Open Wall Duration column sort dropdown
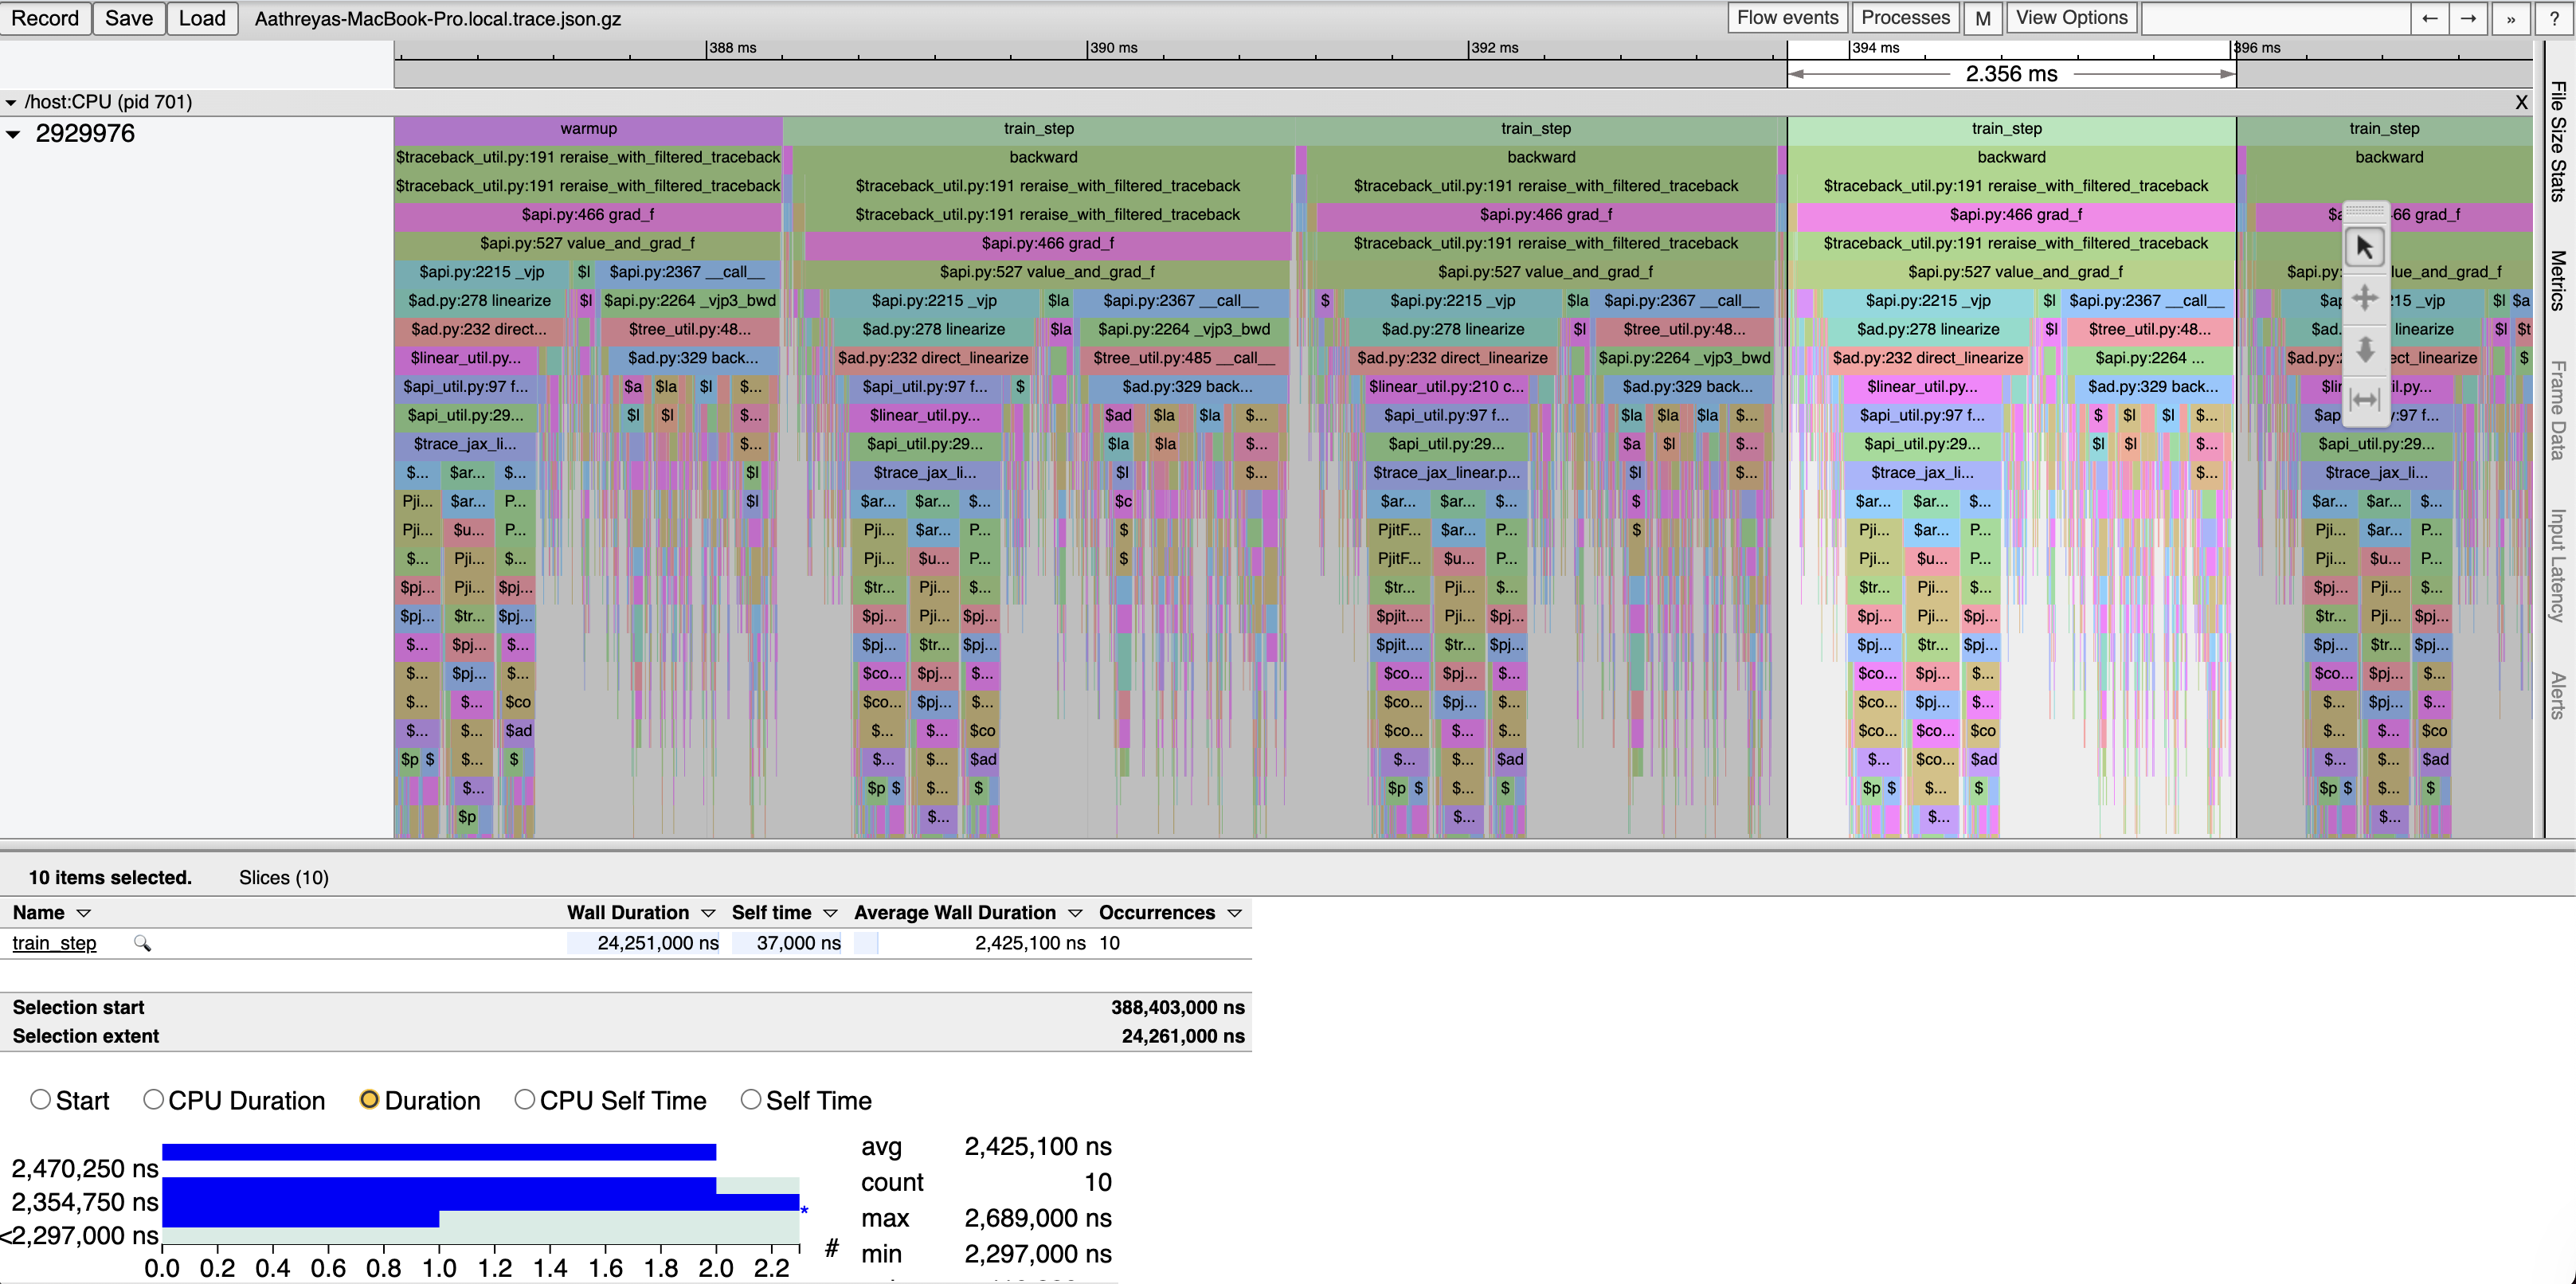Screen dimensions: 2576x1284 pyautogui.click(x=708, y=913)
